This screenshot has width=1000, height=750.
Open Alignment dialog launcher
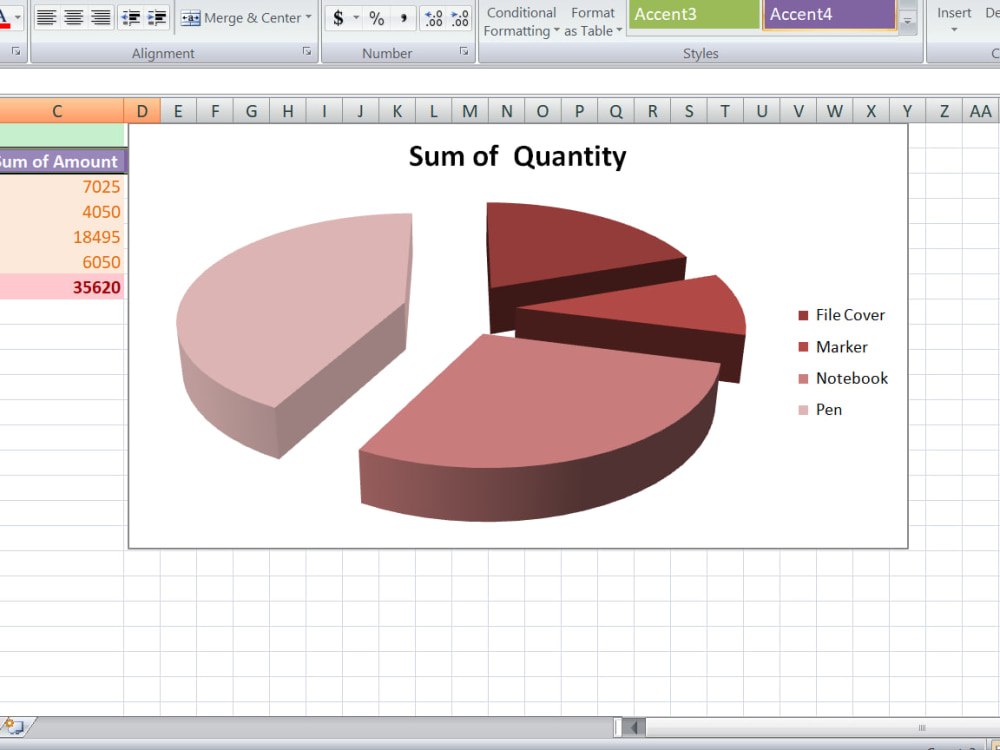click(x=307, y=51)
